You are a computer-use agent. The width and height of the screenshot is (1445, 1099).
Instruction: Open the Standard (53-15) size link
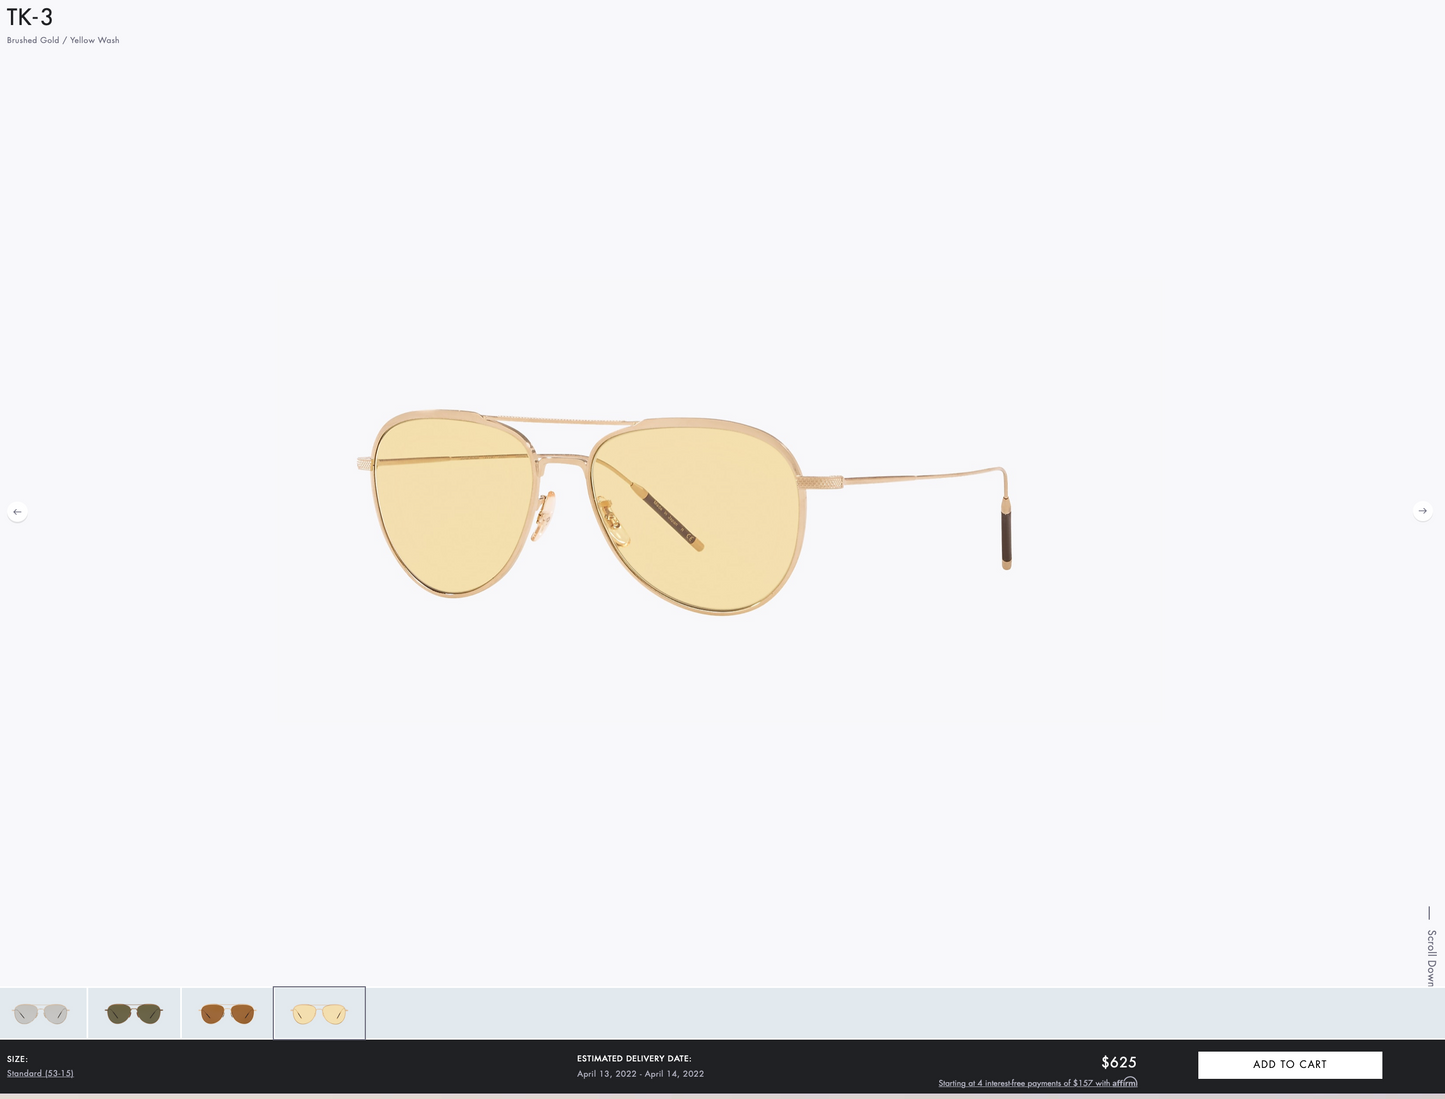40,1074
